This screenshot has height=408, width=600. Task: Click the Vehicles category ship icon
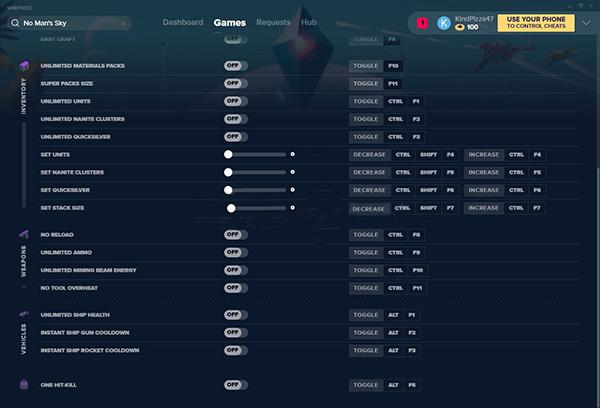[24, 315]
